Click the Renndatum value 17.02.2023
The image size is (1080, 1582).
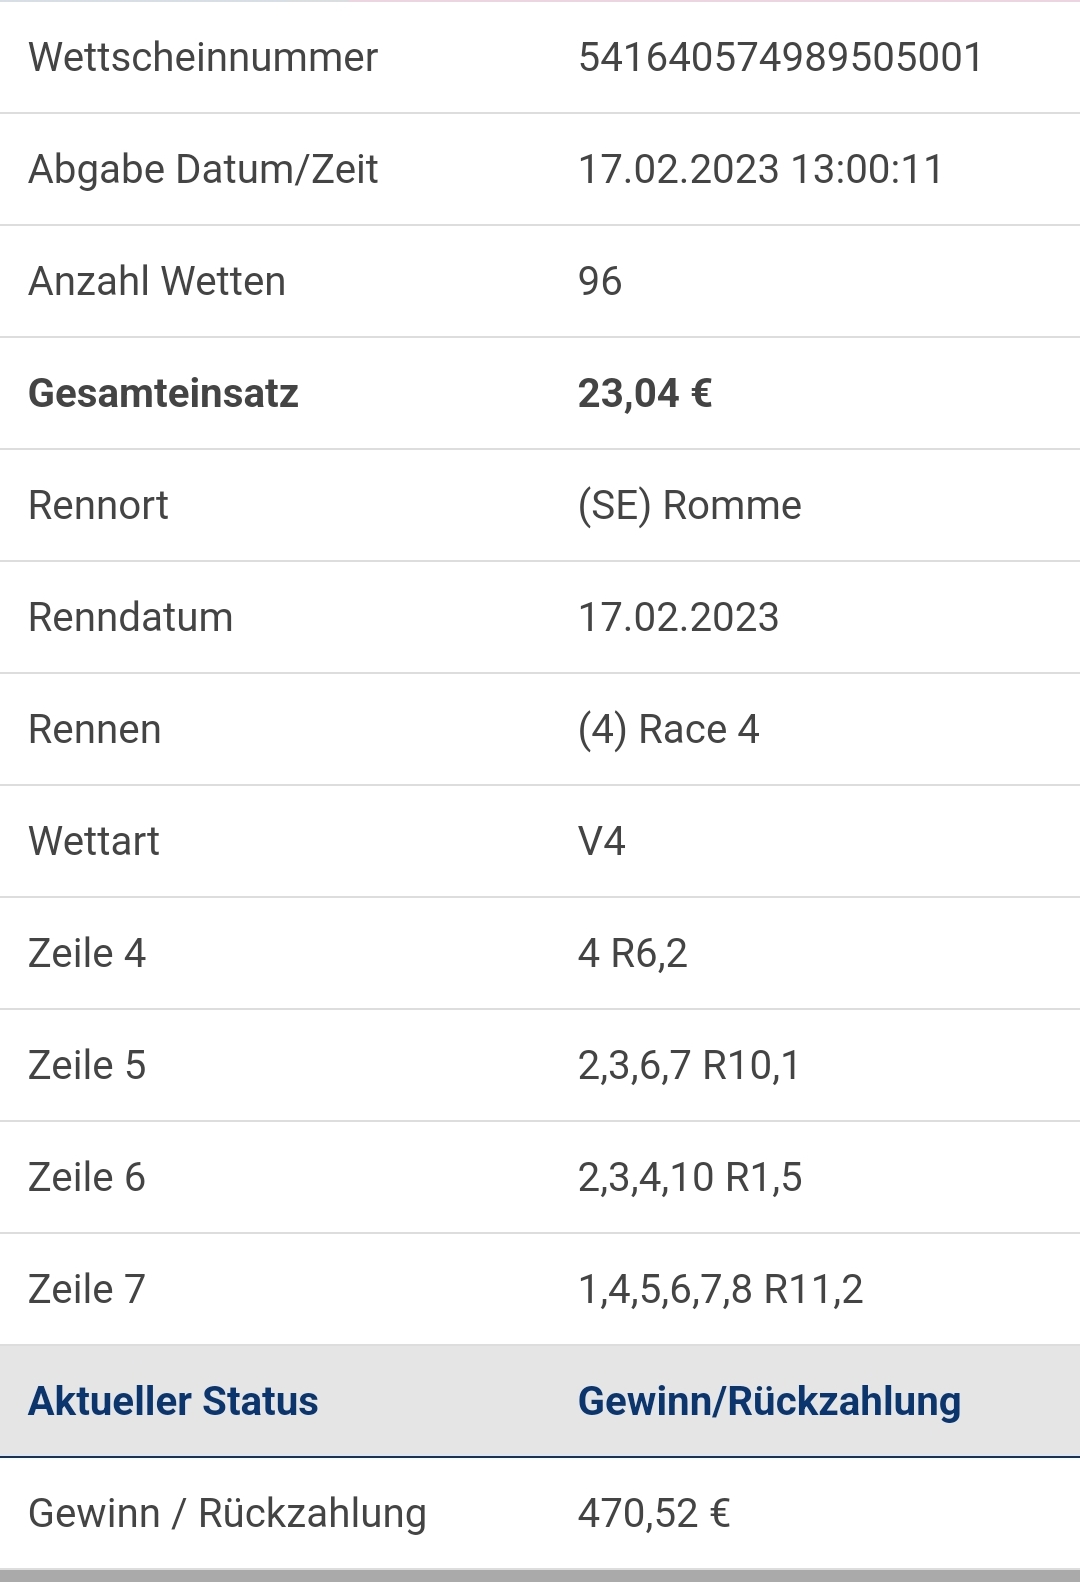click(x=678, y=617)
